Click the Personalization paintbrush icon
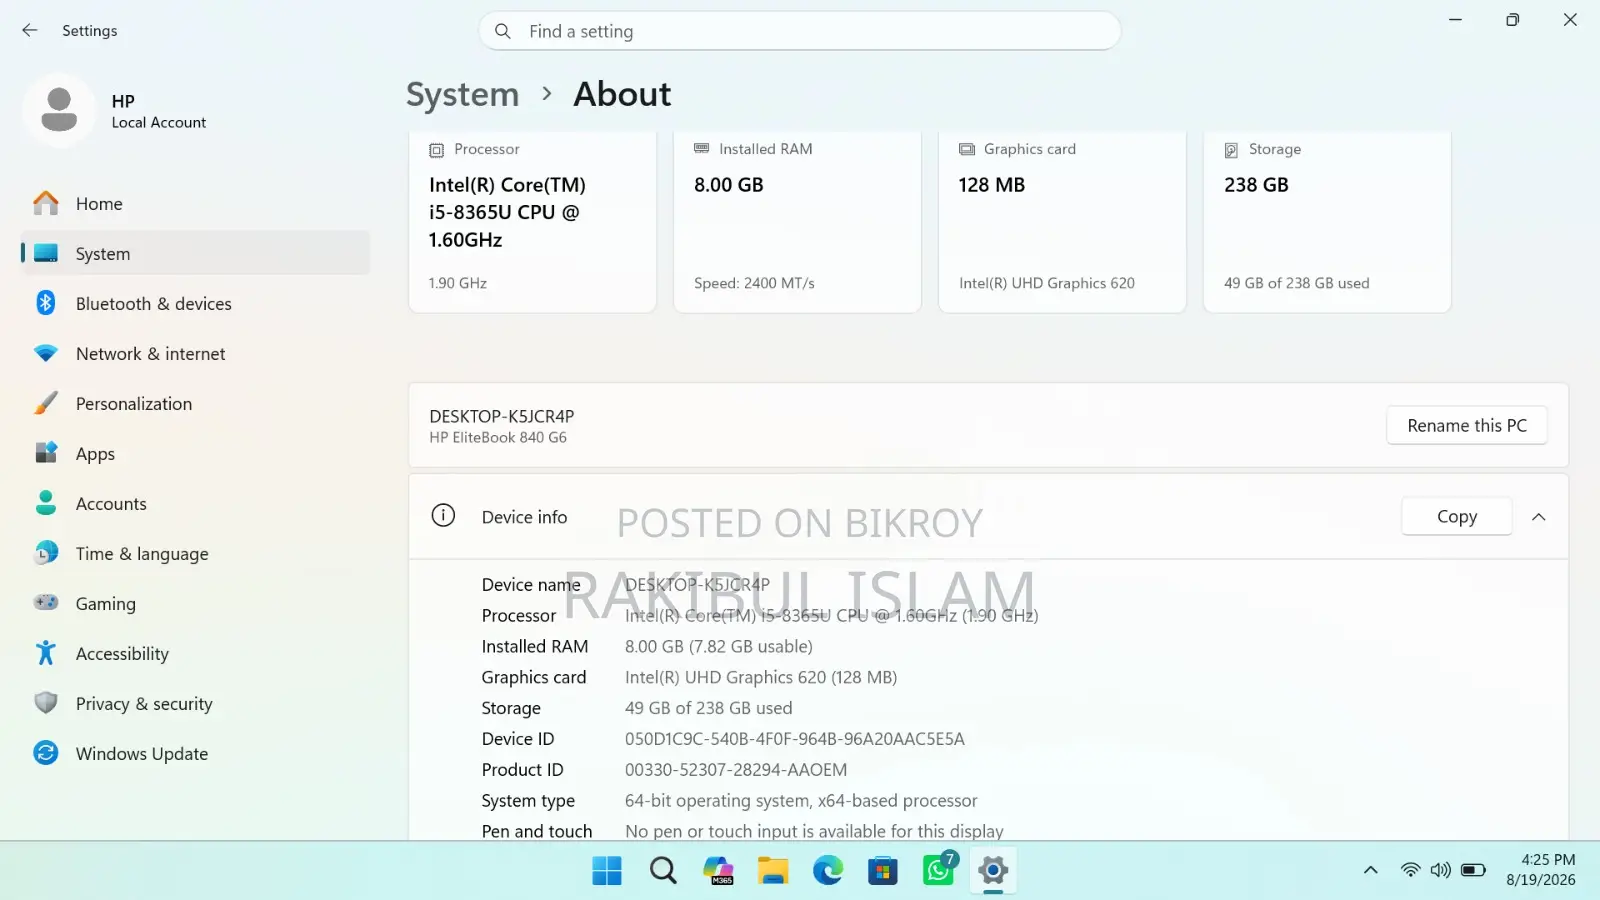This screenshot has height=900, width=1600. (x=46, y=404)
